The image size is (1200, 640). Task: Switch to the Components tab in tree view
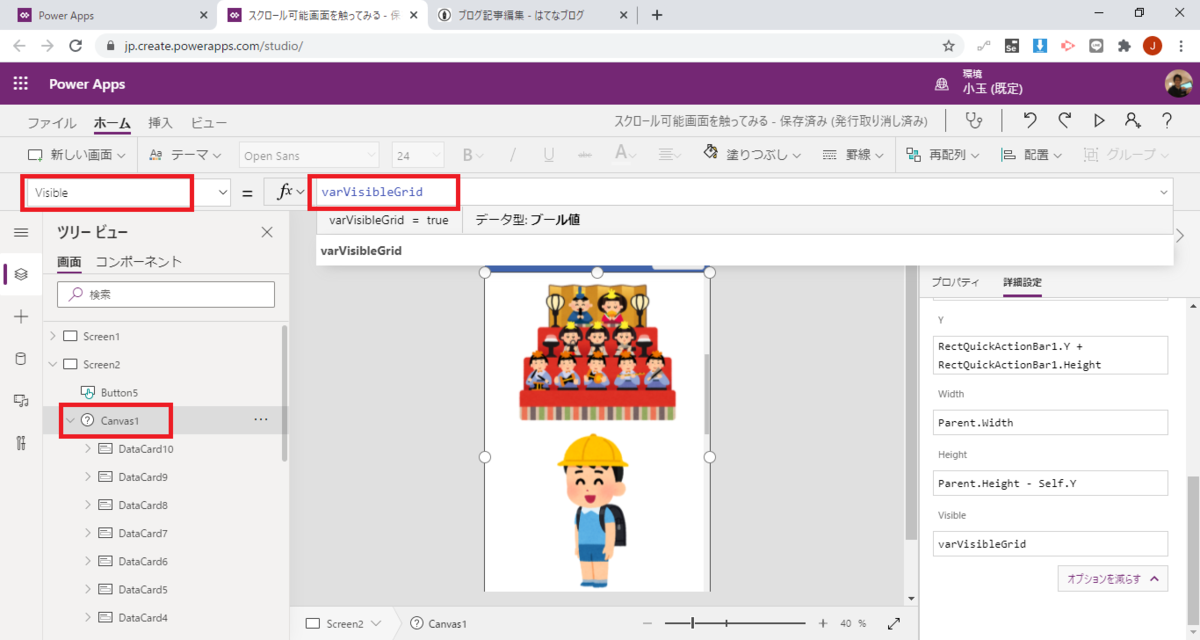(138, 262)
